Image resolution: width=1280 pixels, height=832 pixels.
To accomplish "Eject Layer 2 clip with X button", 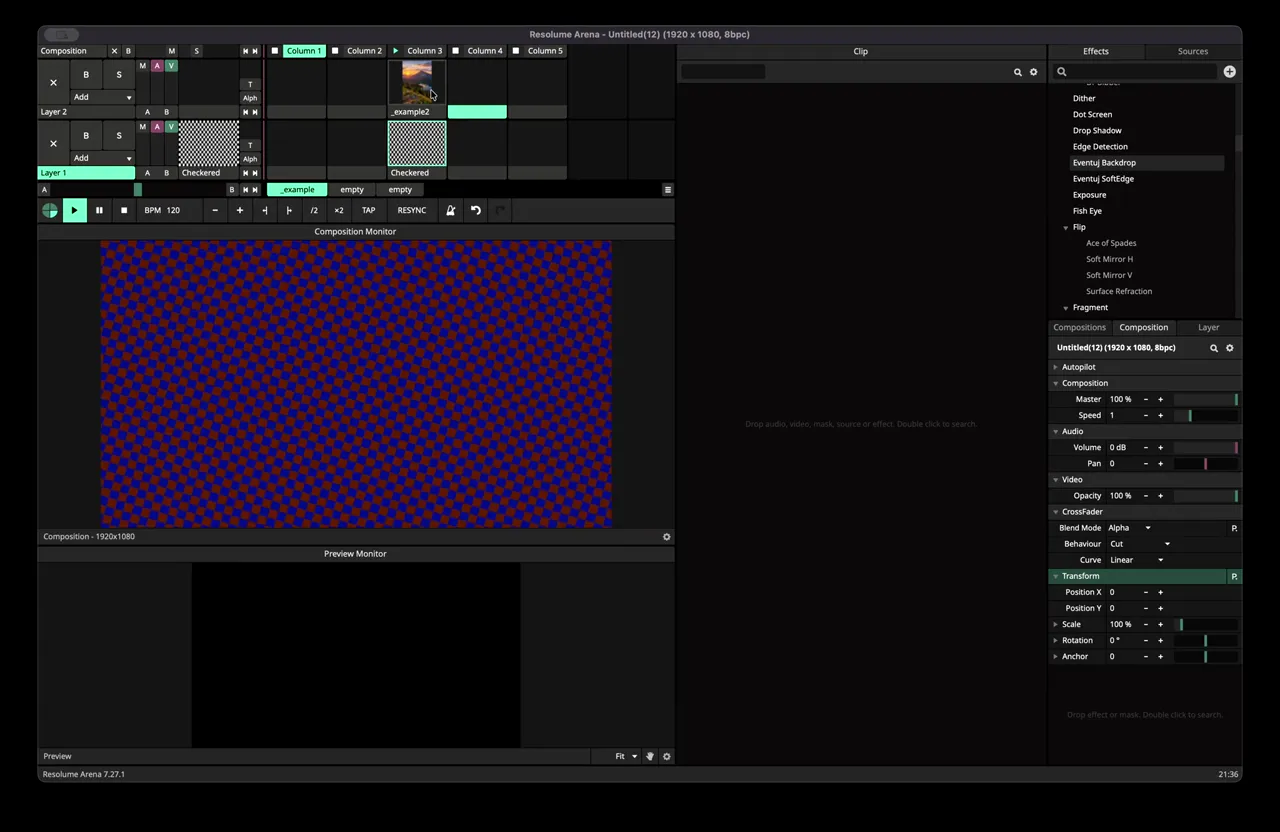I will click(54, 82).
